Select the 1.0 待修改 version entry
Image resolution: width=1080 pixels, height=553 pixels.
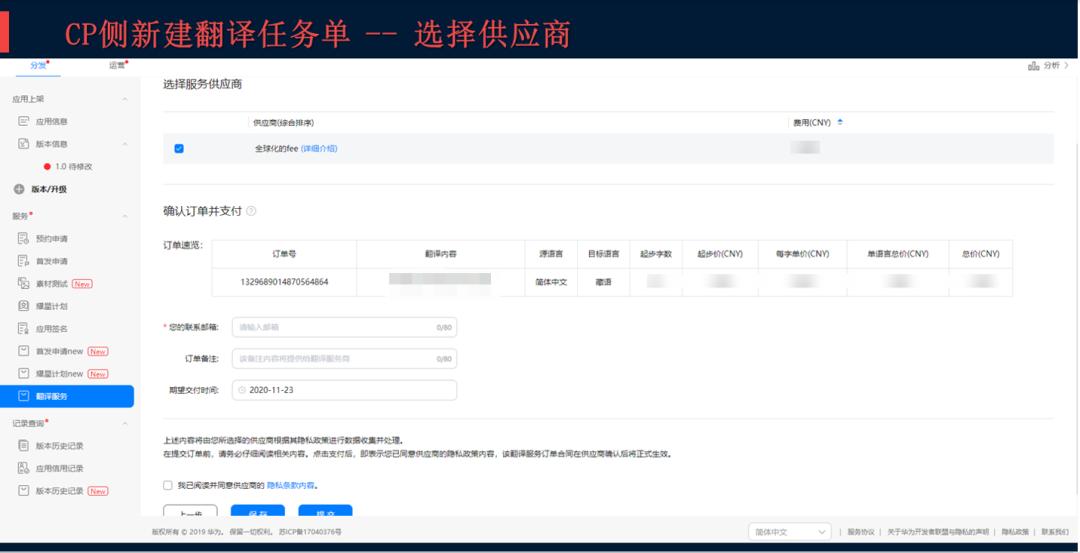[x=74, y=167]
